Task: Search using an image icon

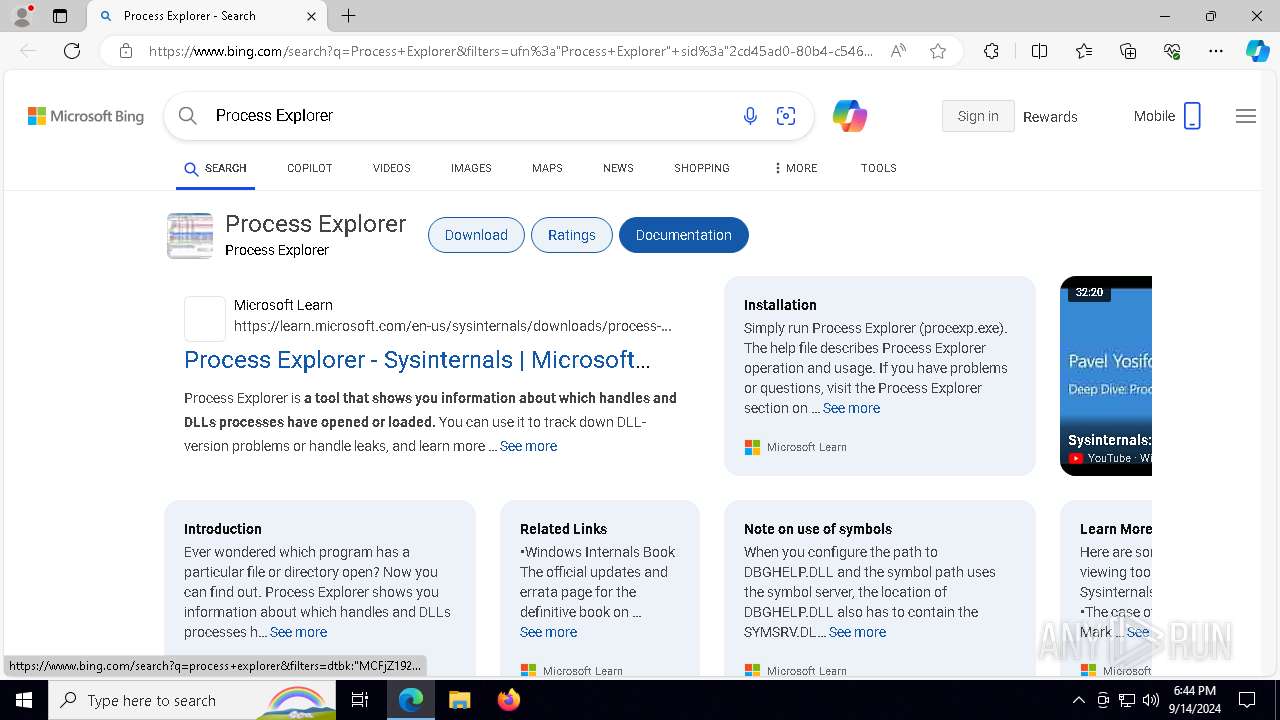Action: (x=786, y=116)
